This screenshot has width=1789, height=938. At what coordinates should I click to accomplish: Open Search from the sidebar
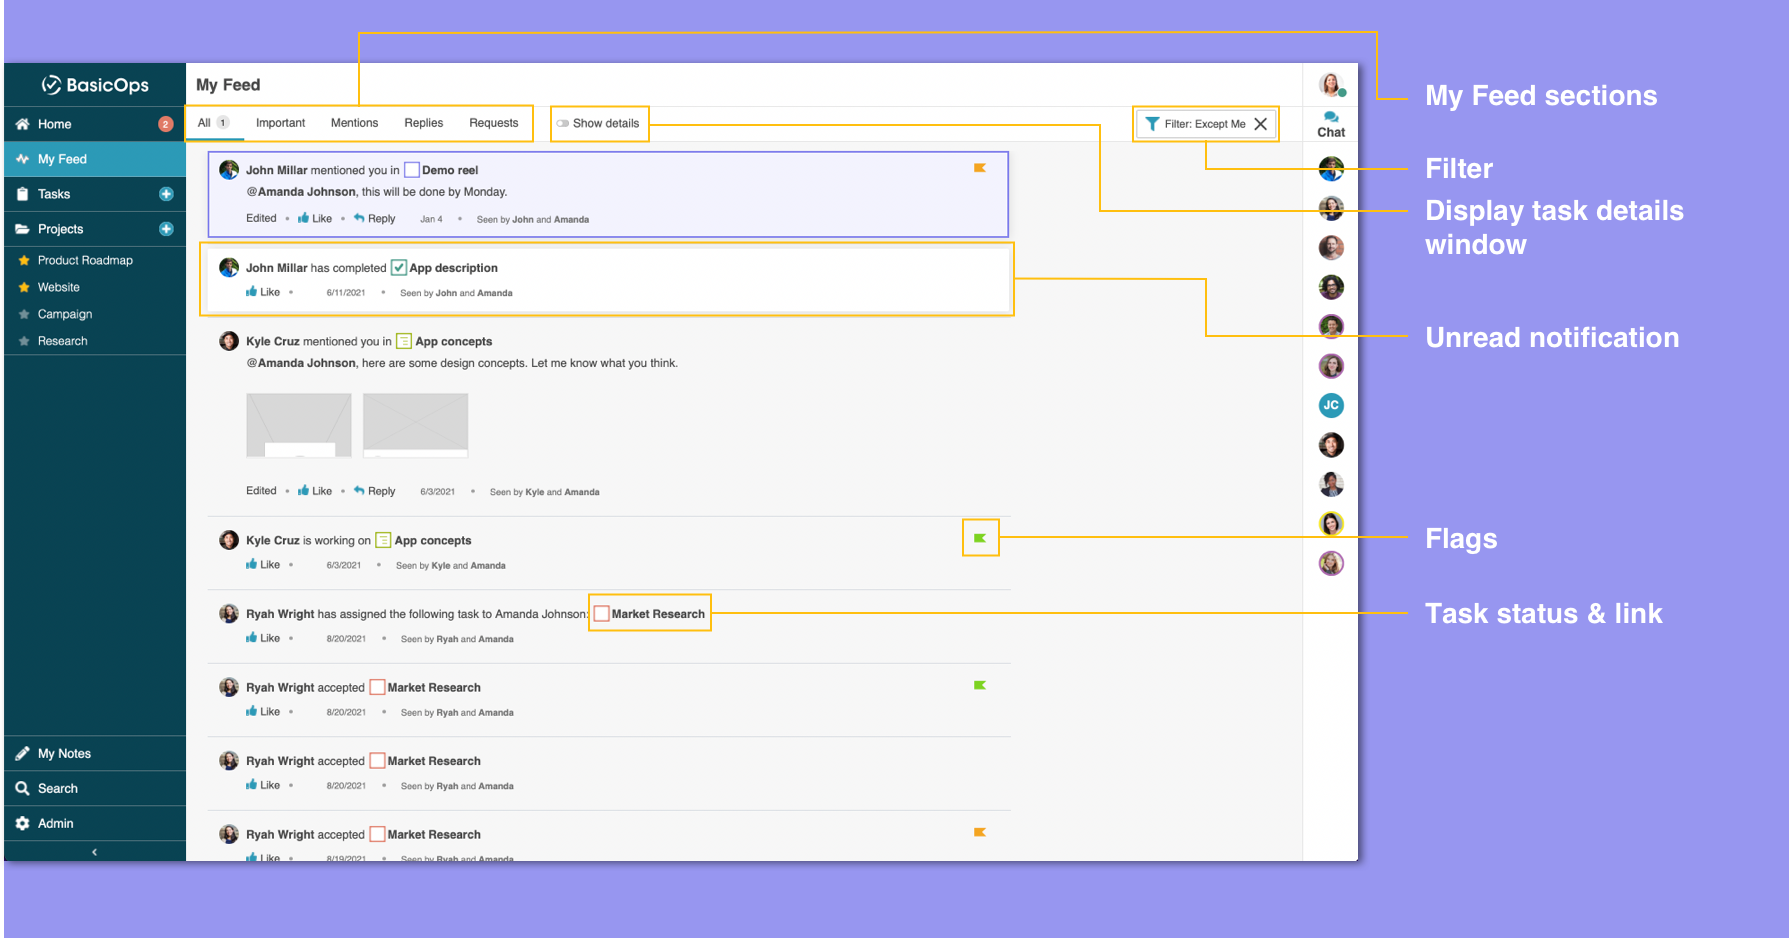coord(57,788)
